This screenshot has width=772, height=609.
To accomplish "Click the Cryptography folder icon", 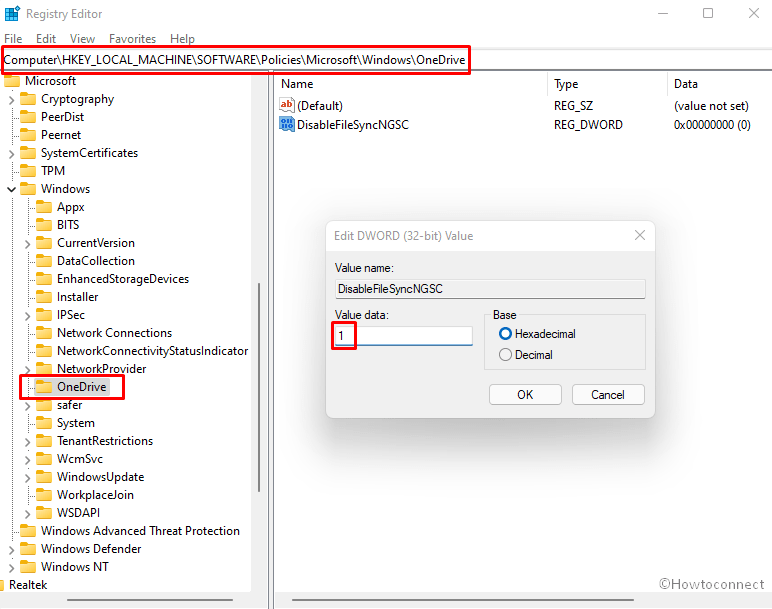I will pos(28,99).
